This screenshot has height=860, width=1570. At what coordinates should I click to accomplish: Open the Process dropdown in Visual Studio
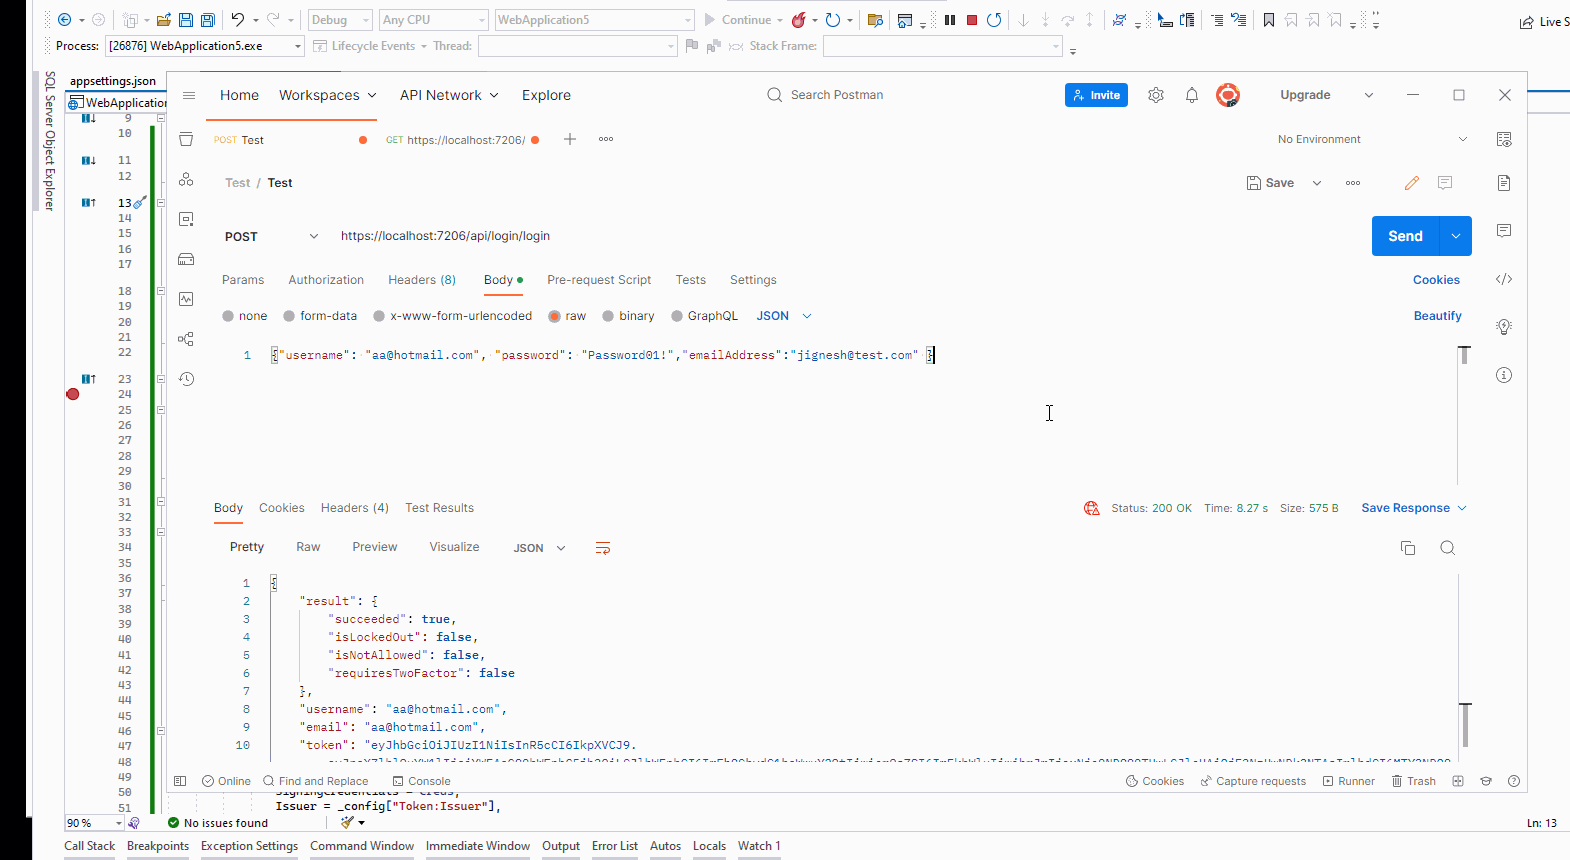coord(204,46)
